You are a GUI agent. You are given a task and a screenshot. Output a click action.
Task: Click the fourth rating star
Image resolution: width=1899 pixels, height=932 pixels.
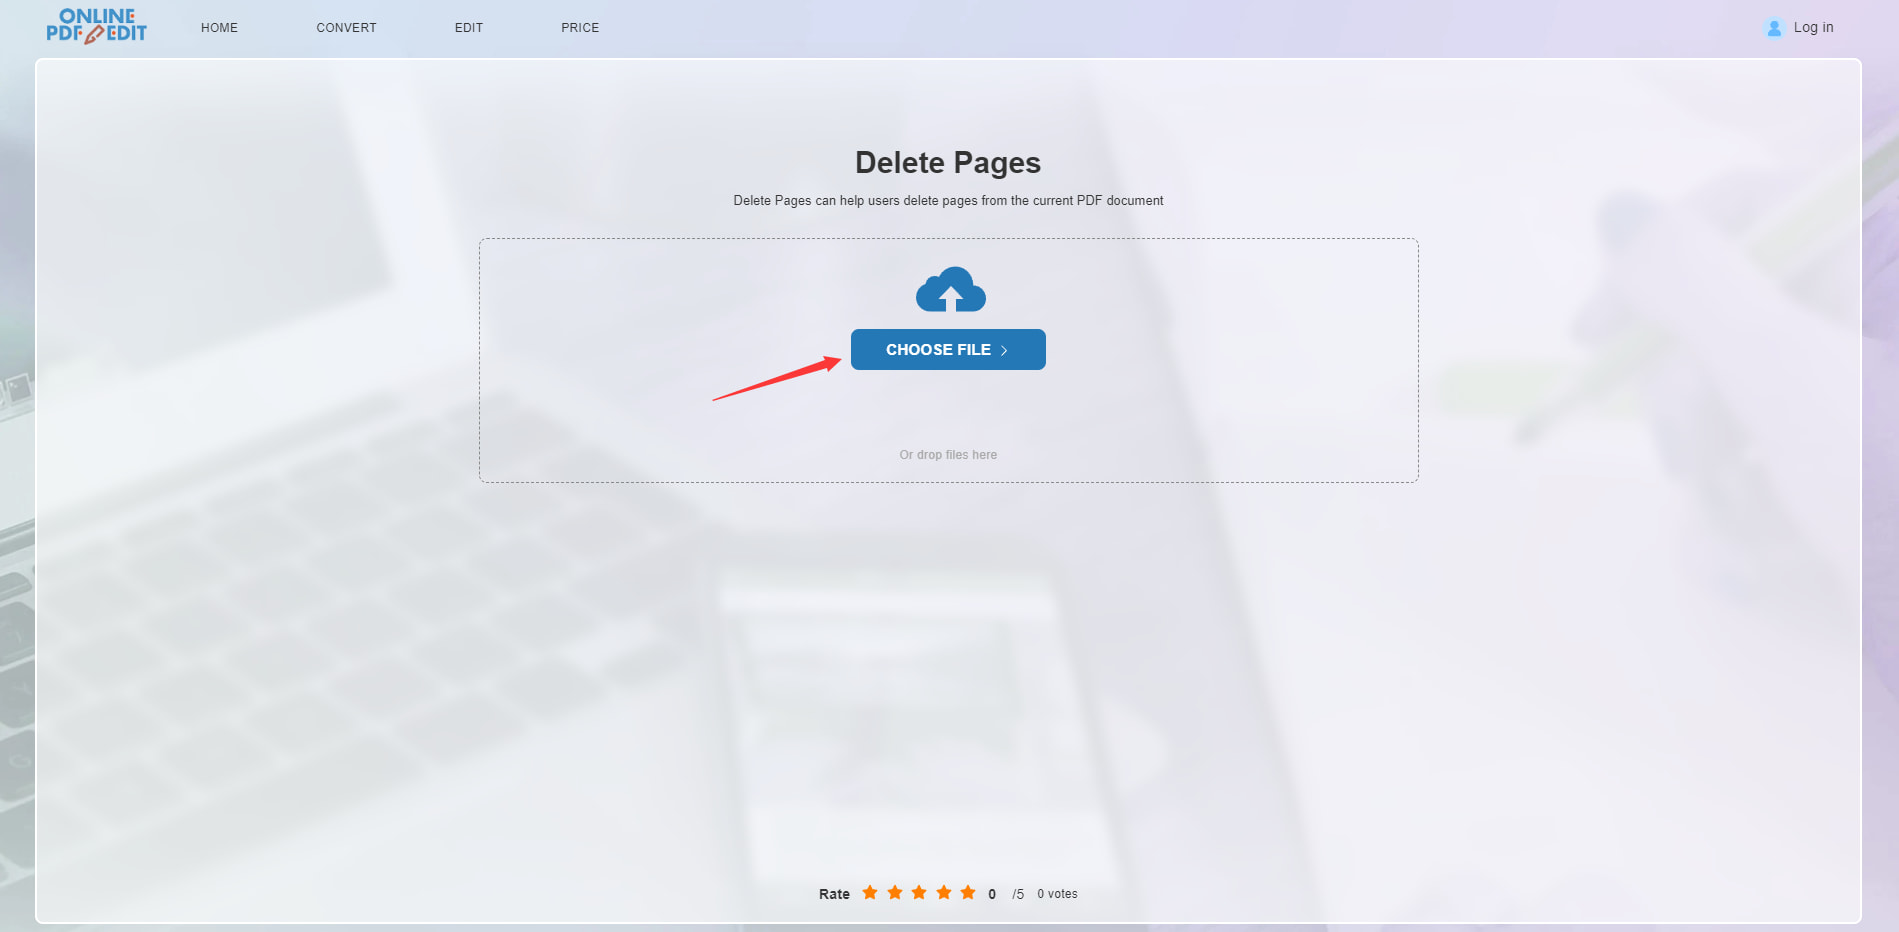943,892
